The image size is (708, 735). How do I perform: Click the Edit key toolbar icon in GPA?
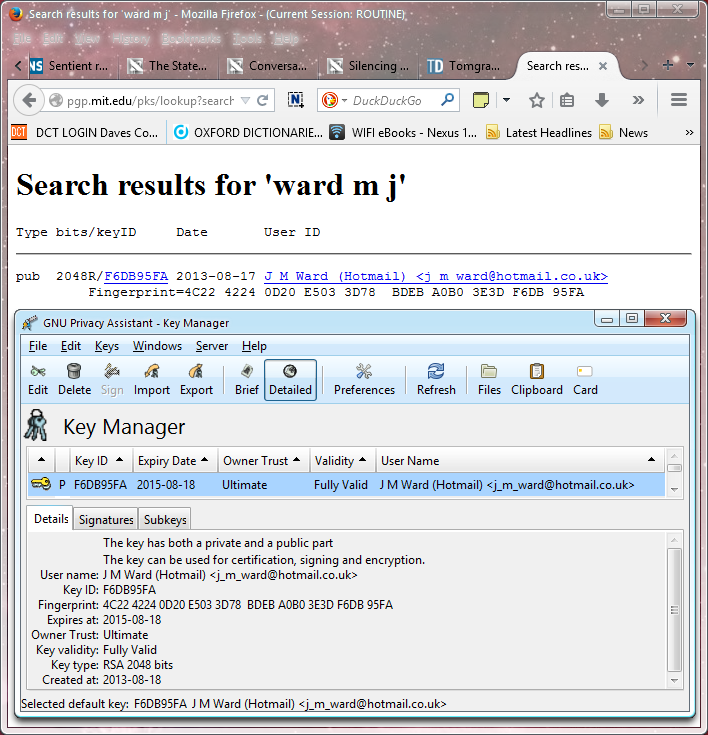click(x=38, y=380)
